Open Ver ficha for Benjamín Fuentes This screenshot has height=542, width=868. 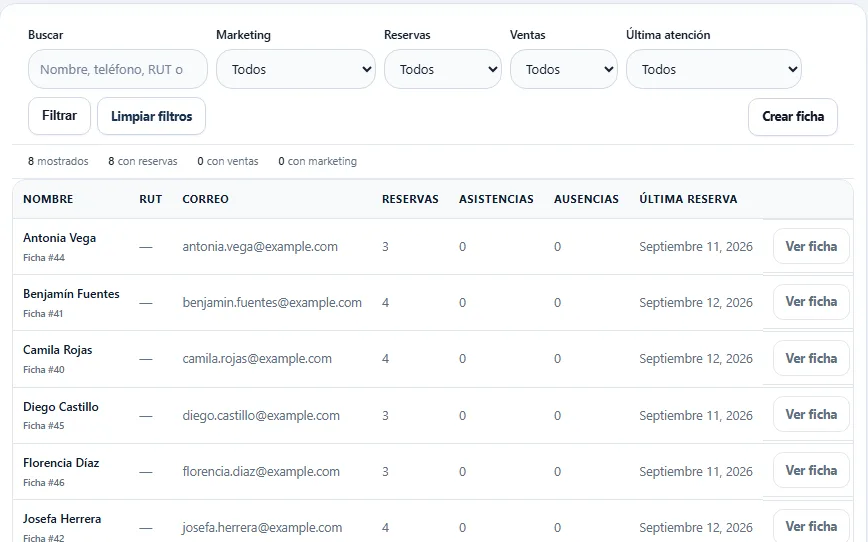pyautogui.click(x=811, y=302)
